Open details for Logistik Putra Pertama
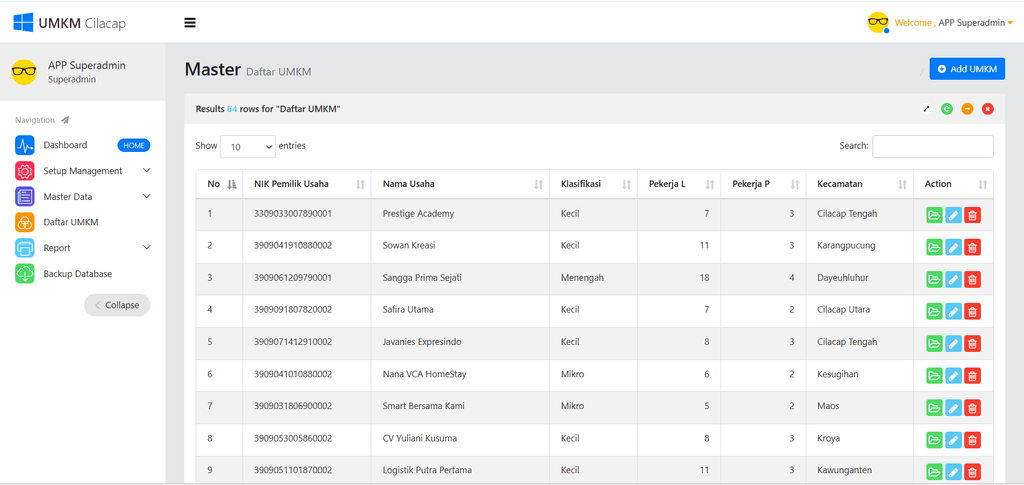 [x=935, y=471]
